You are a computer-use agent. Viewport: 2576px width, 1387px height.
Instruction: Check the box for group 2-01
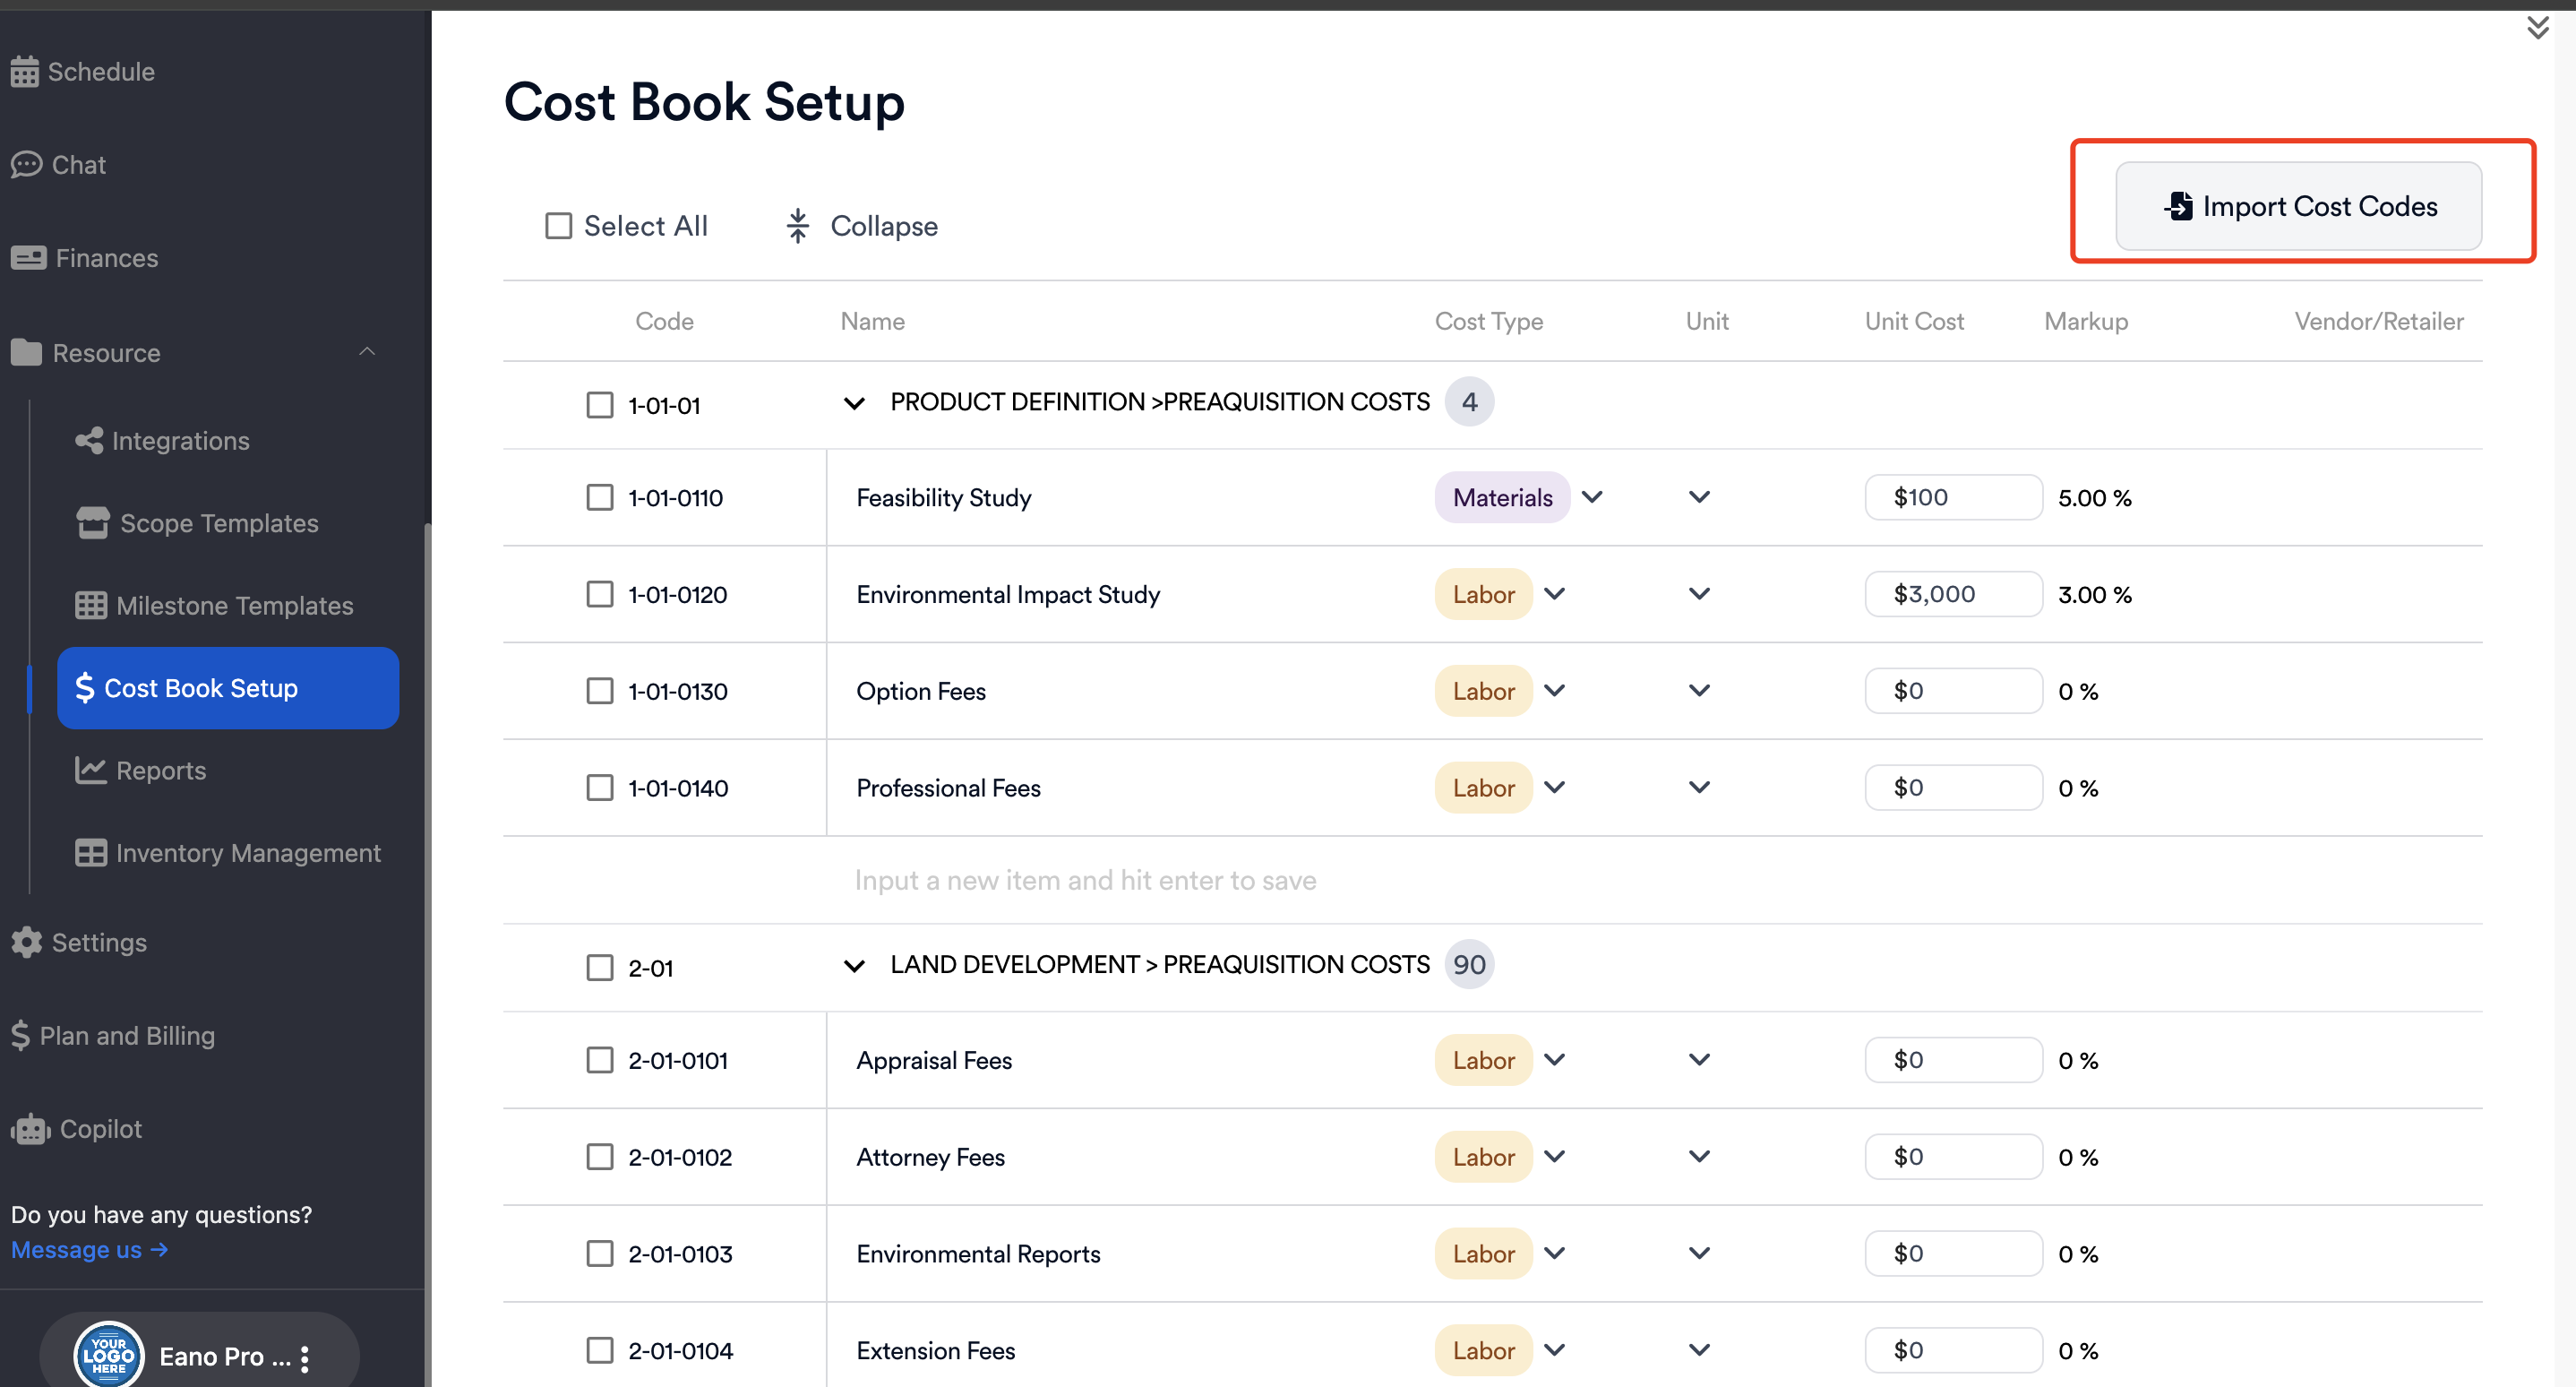click(x=600, y=968)
